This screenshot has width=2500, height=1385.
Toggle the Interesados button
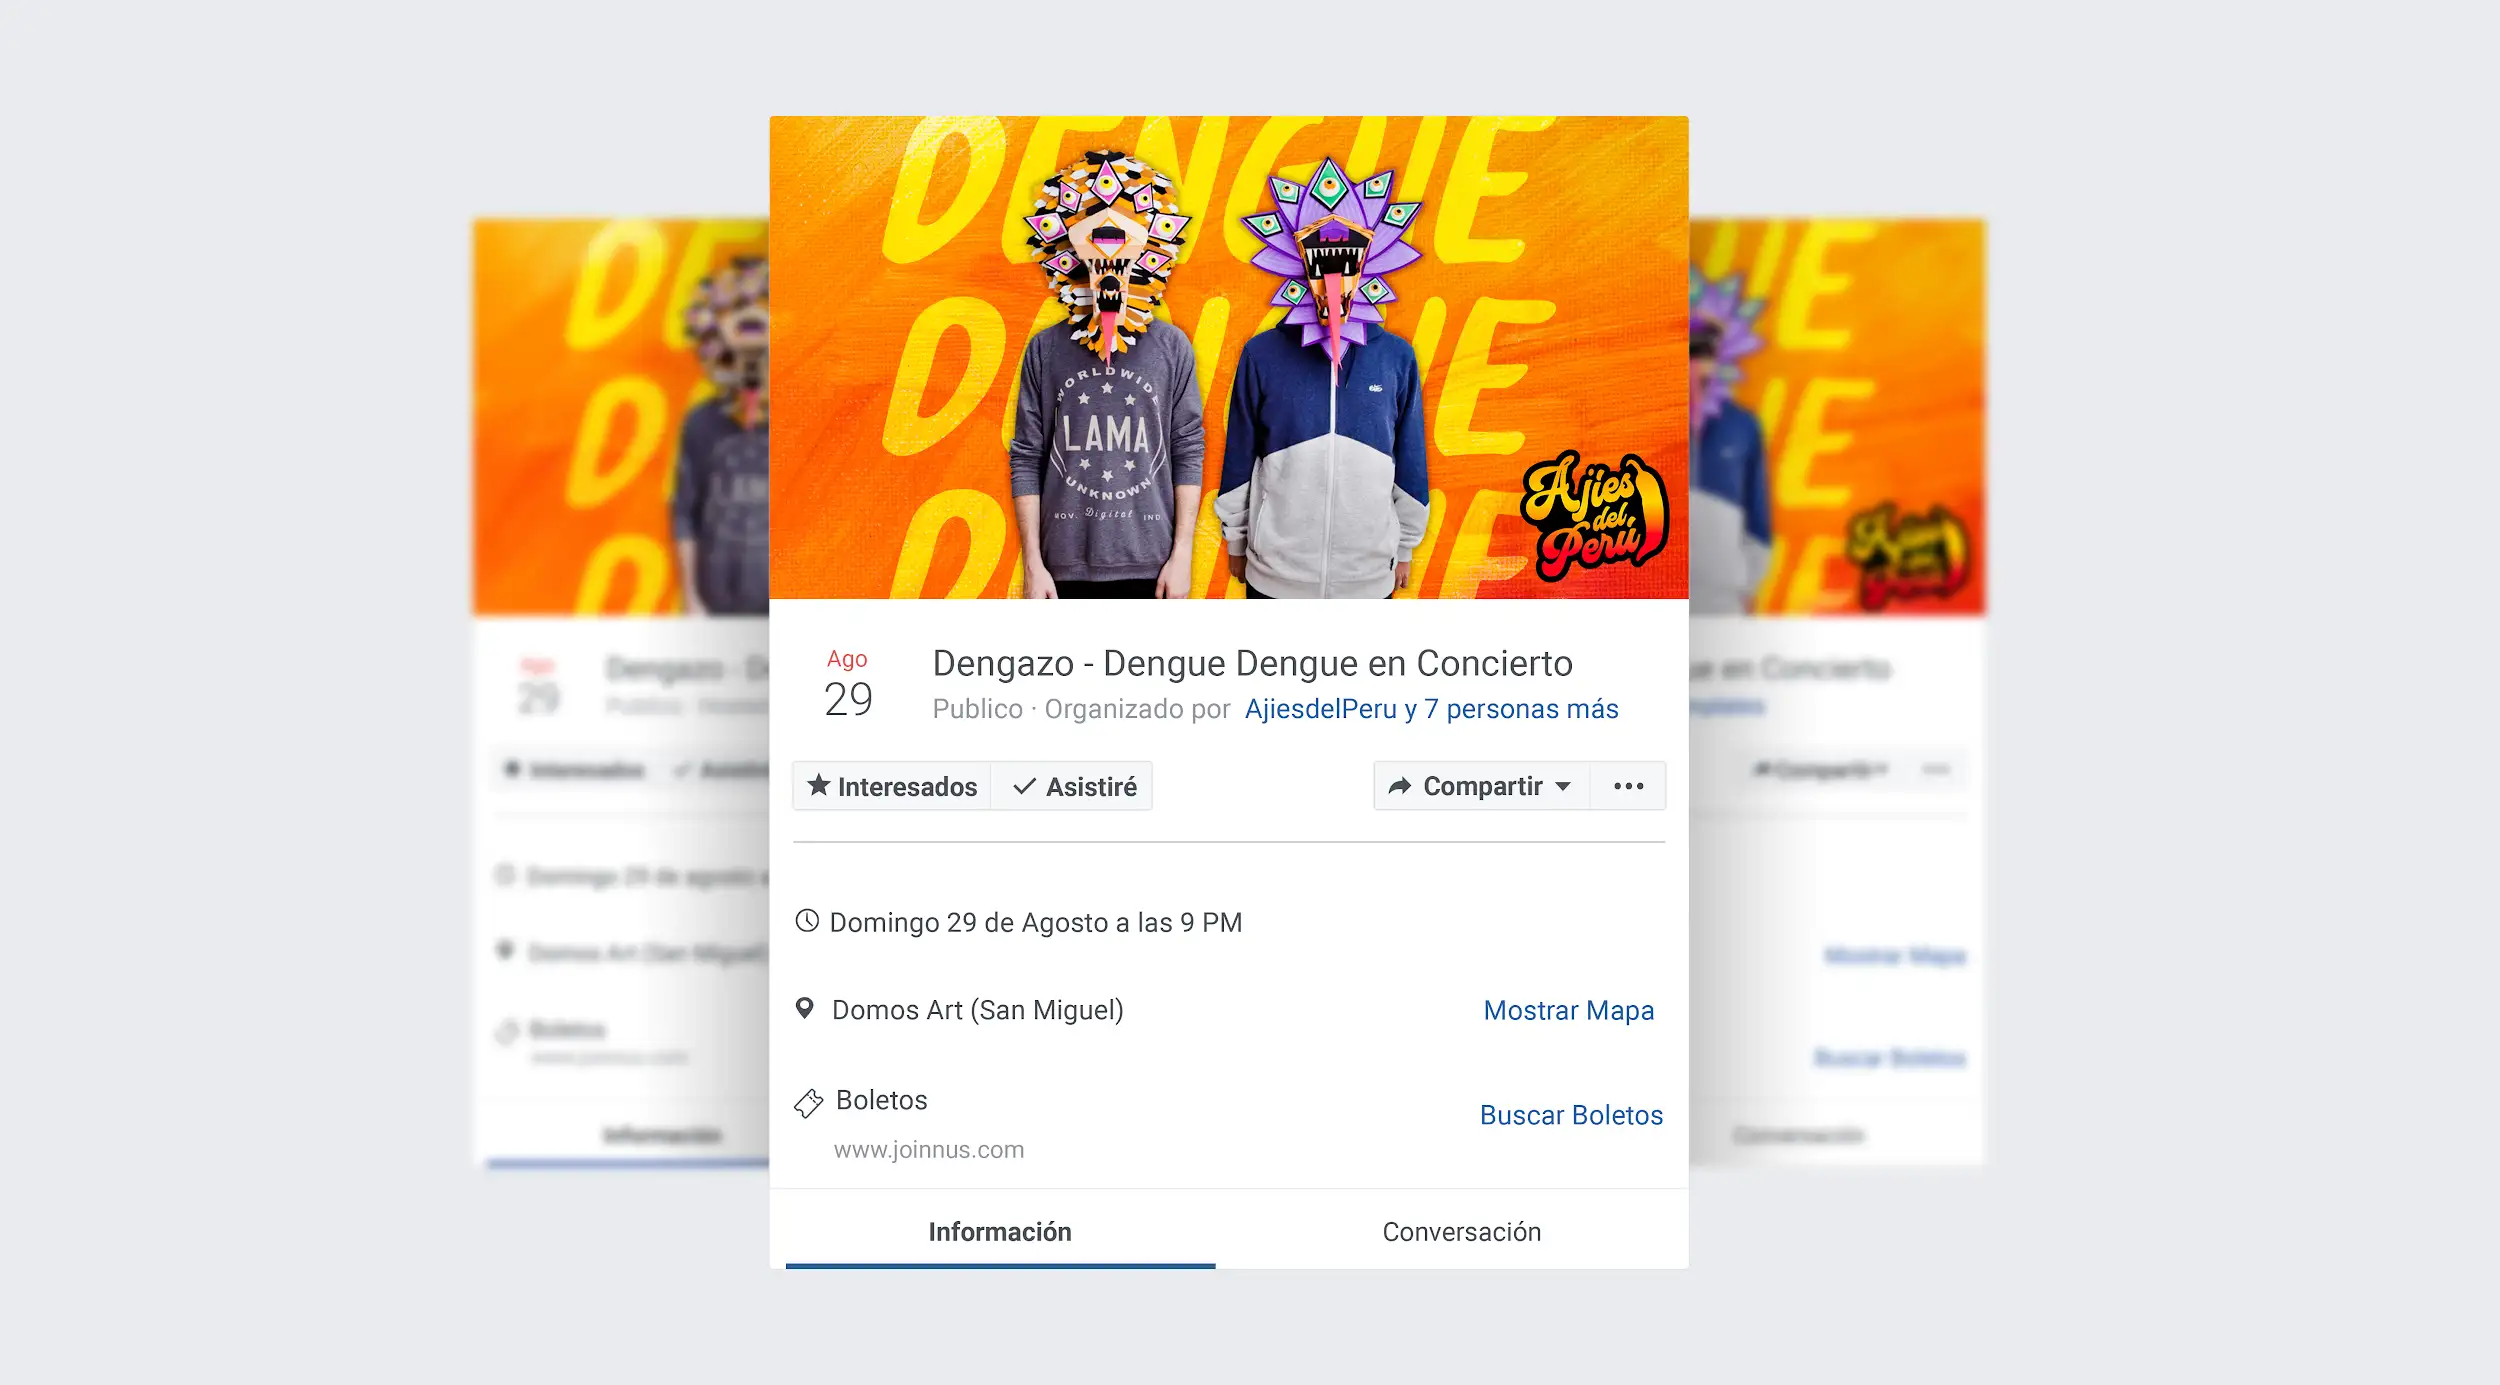(x=892, y=786)
